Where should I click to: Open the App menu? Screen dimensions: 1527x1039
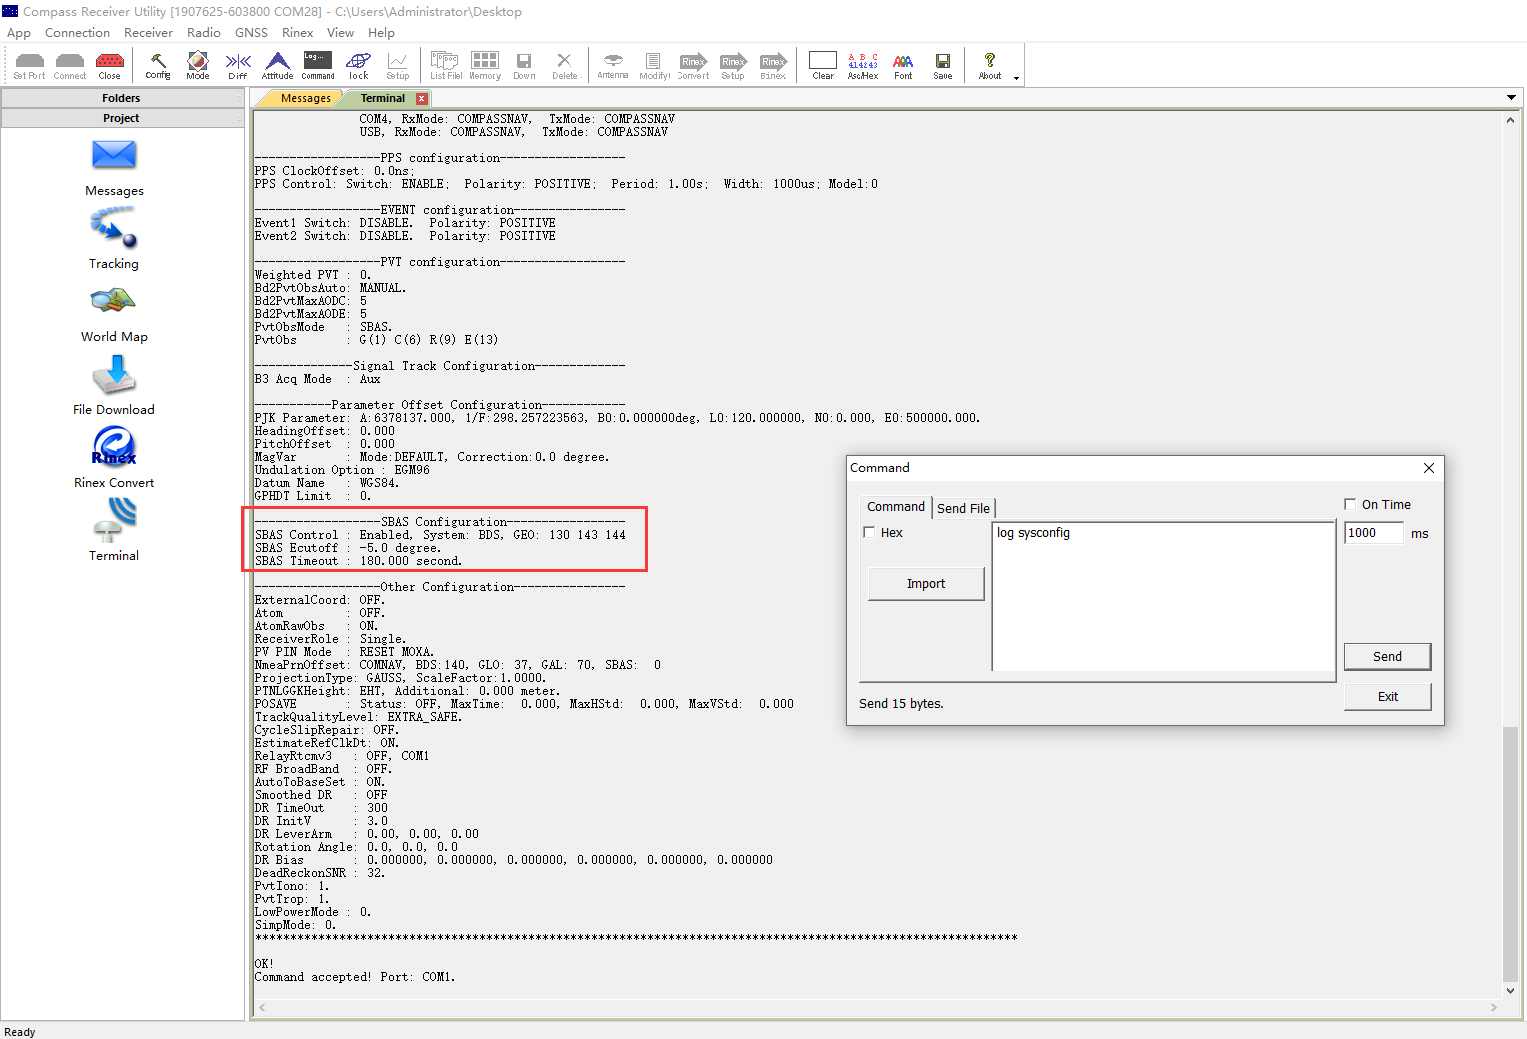pos(19,33)
